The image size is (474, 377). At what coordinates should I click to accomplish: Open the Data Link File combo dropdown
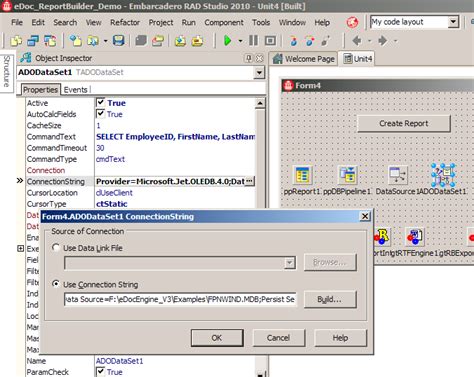click(289, 263)
